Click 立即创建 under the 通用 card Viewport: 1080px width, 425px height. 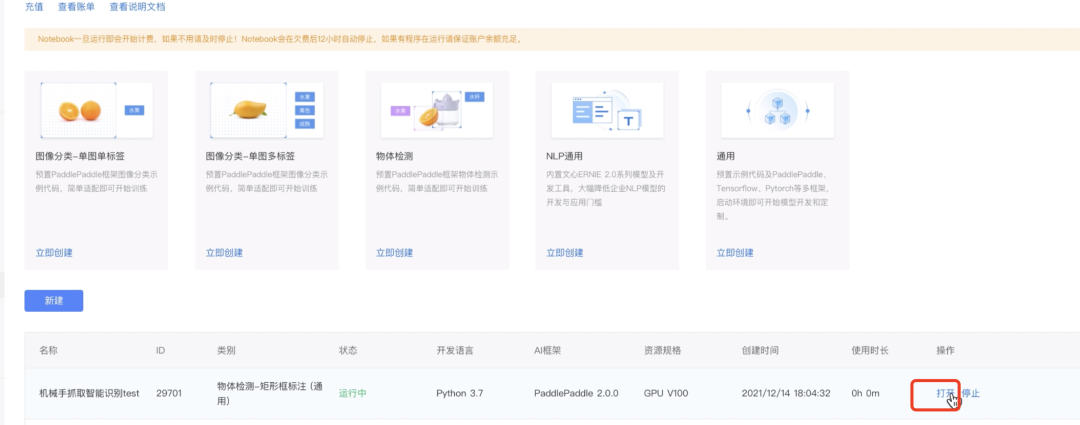coord(735,253)
